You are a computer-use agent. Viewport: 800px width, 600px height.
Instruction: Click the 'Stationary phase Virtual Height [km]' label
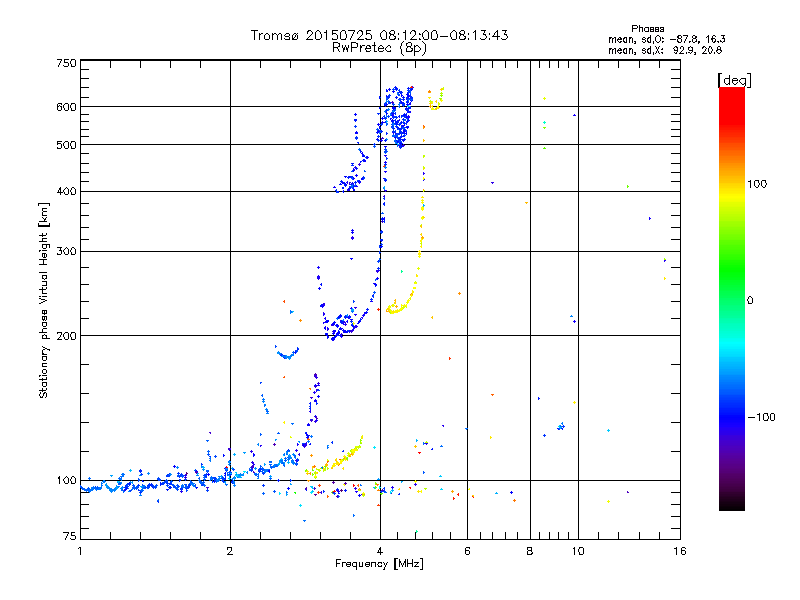click(44, 300)
